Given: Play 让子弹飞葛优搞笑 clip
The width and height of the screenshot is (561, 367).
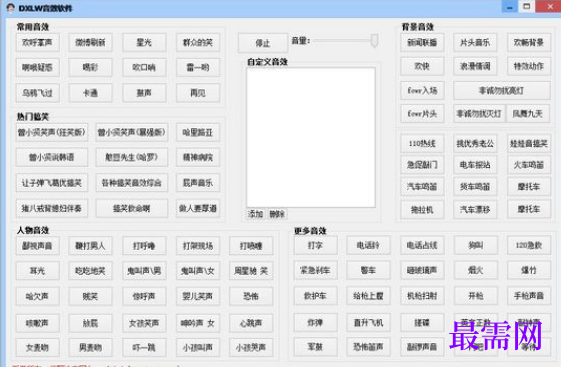Looking at the screenshot, I should pyautogui.click(x=52, y=183).
